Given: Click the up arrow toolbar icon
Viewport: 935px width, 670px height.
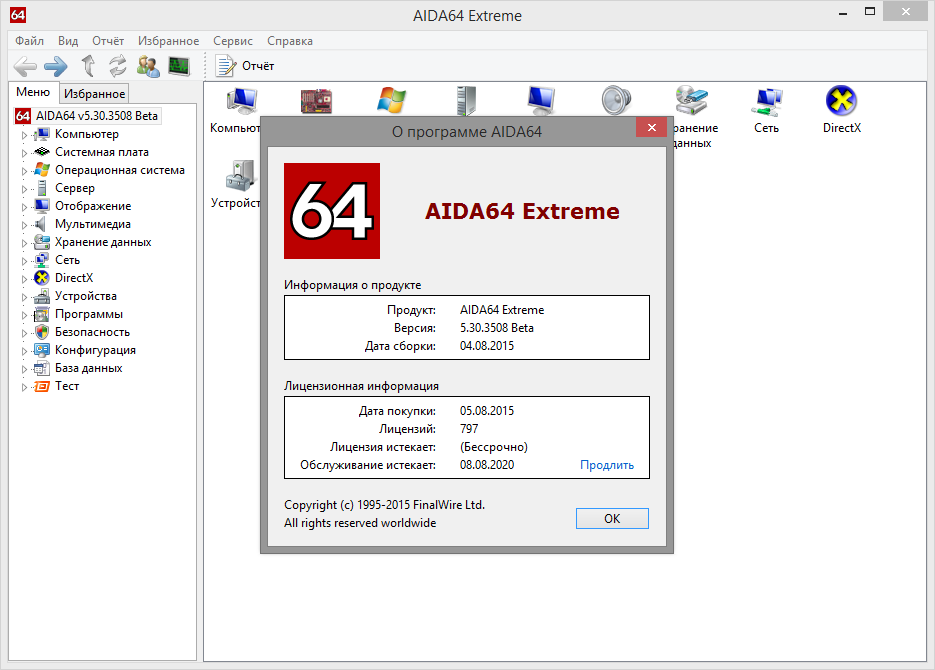Looking at the screenshot, I should tap(88, 66).
